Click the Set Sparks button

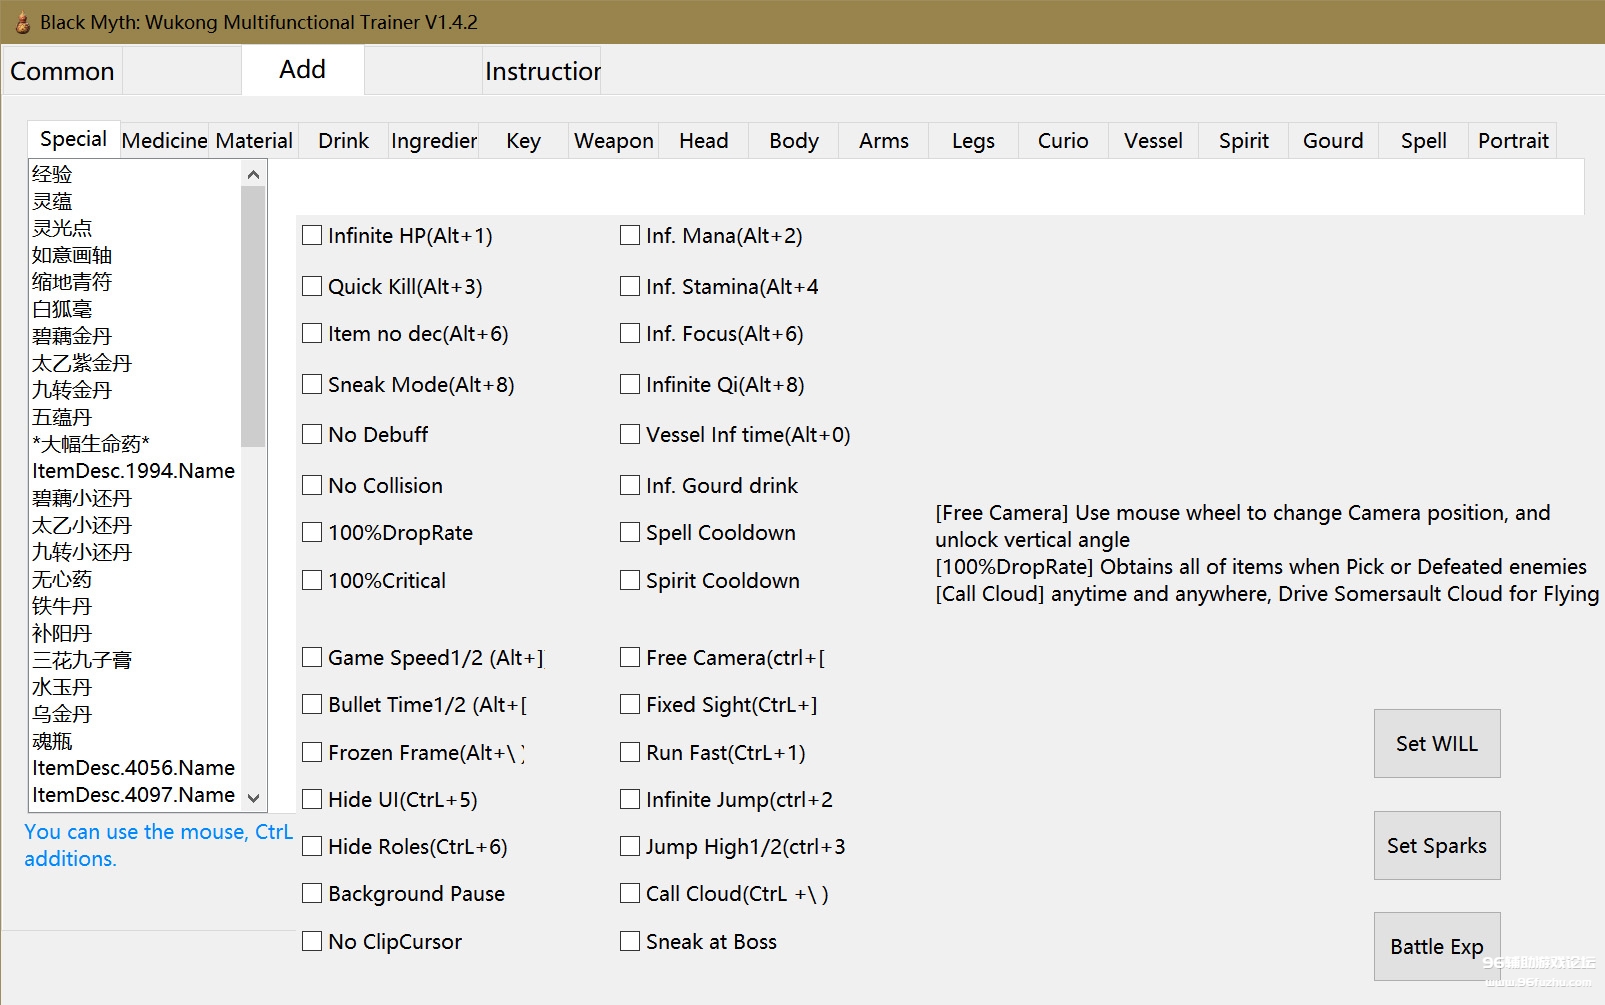1436,846
